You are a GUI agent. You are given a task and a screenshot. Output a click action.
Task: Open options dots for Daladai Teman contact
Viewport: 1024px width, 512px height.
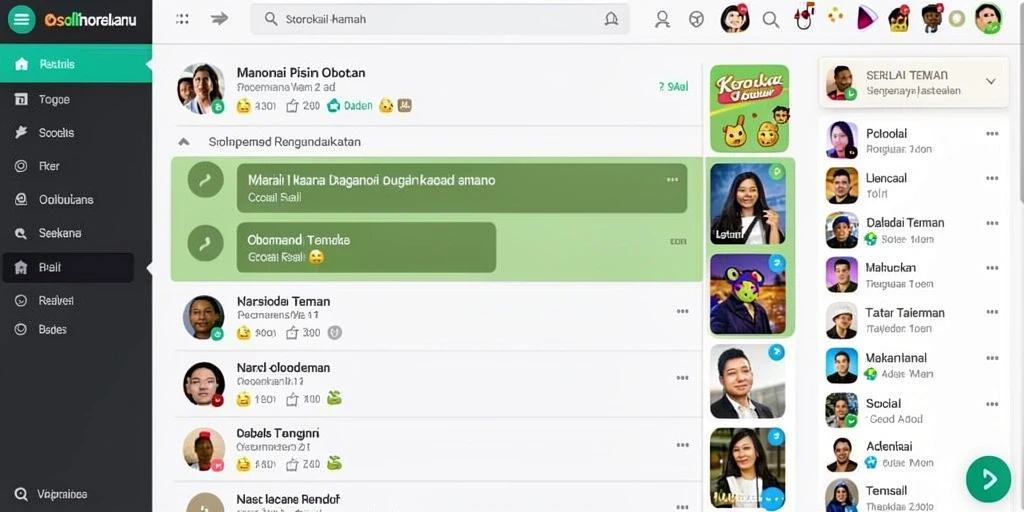[992, 223]
